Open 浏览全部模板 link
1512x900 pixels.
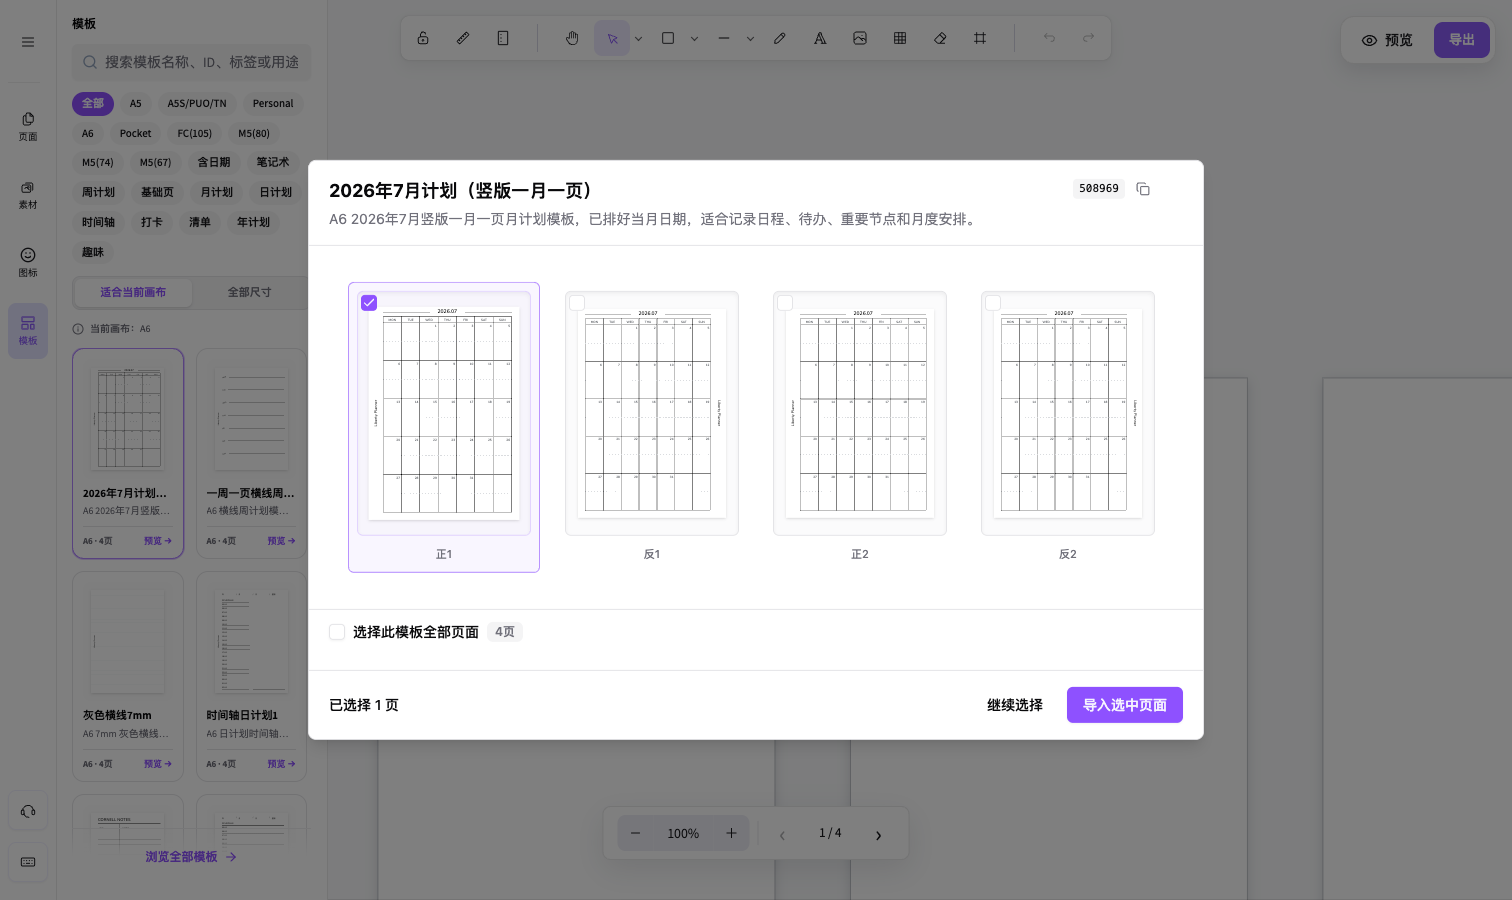coord(191,857)
